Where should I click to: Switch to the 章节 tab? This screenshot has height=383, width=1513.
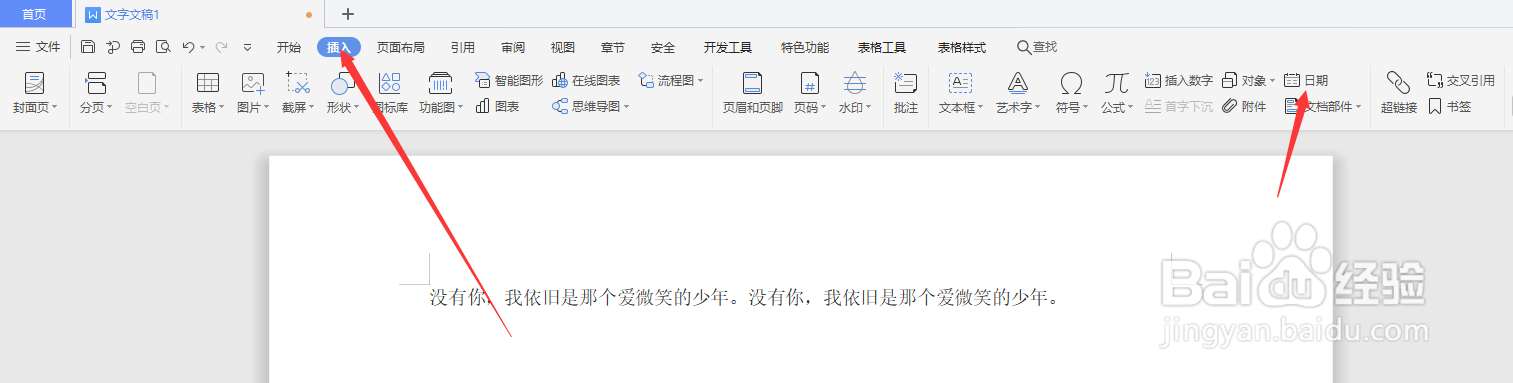point(613,47)
